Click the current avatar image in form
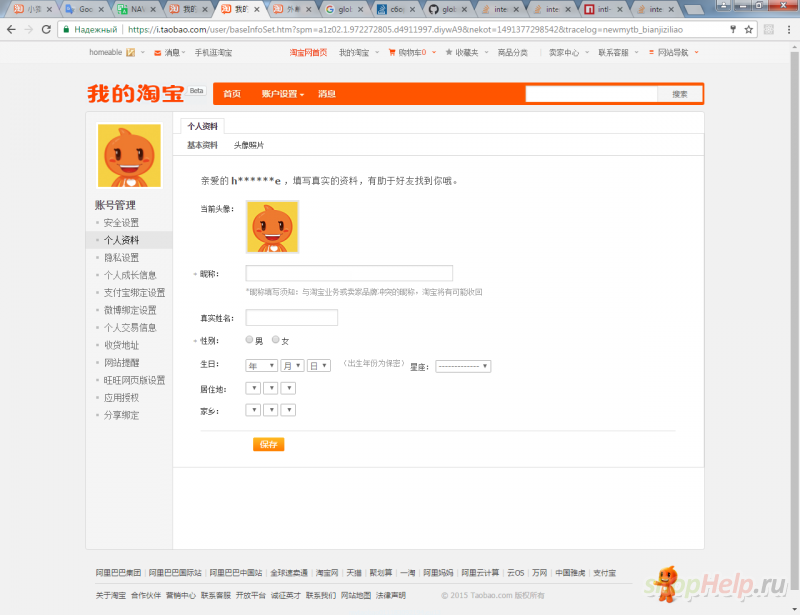800x615 pixels. coord(272,227)
